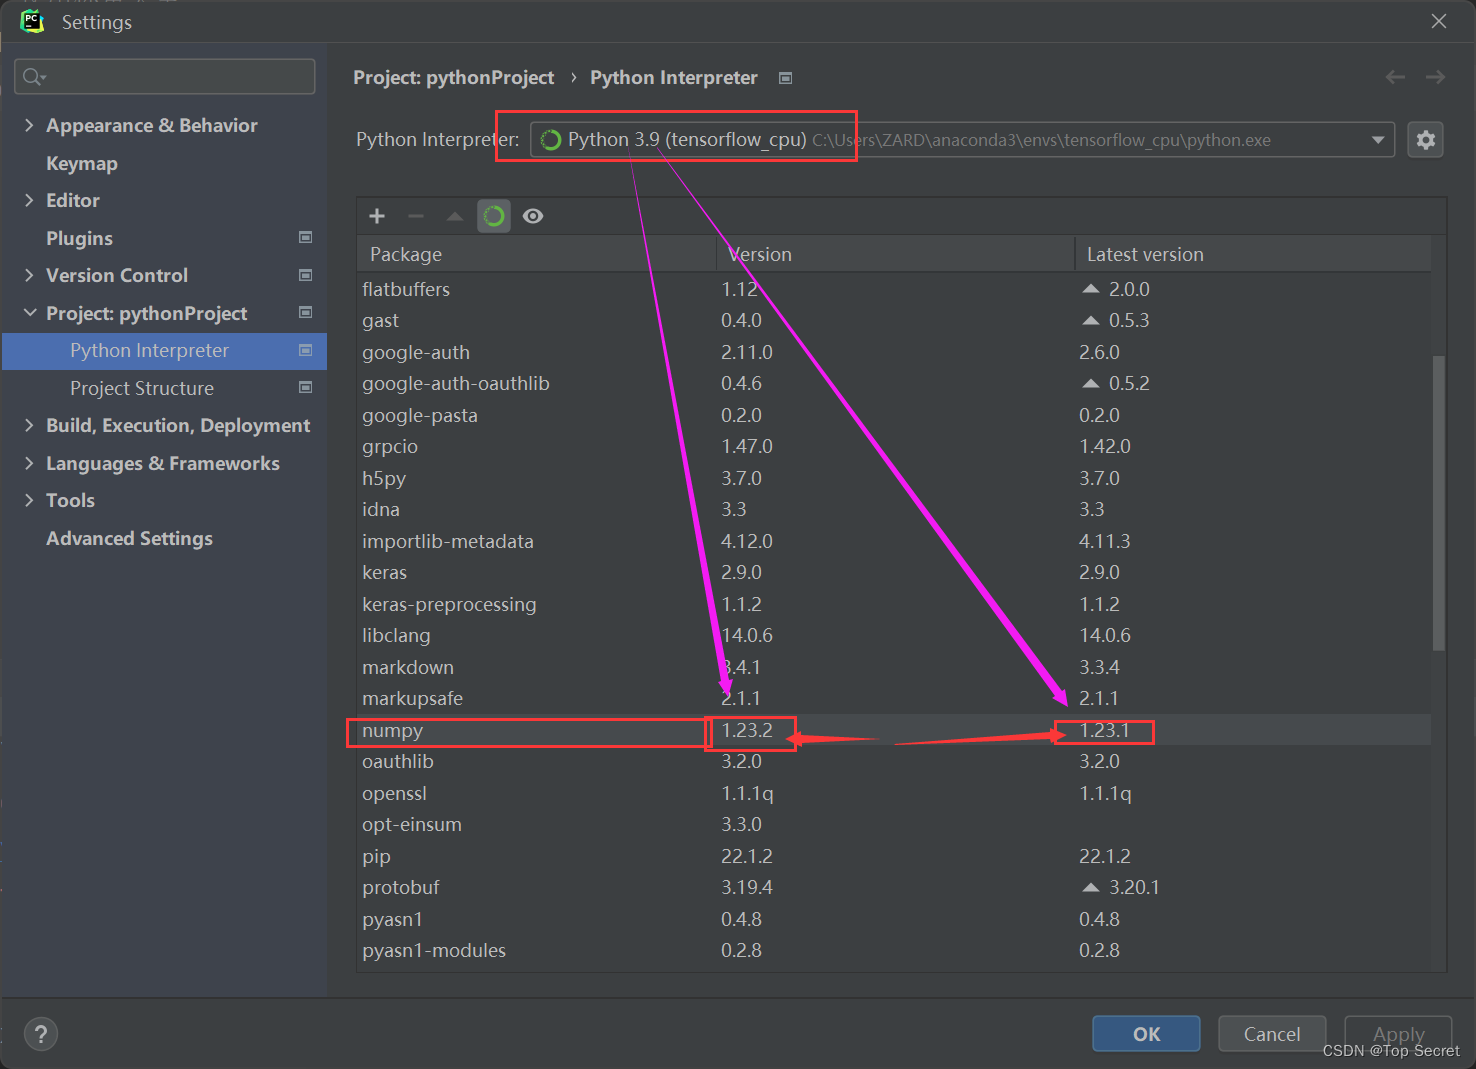
Task: Click the magnifier icon in the settings search box
Action: (33, 77)
